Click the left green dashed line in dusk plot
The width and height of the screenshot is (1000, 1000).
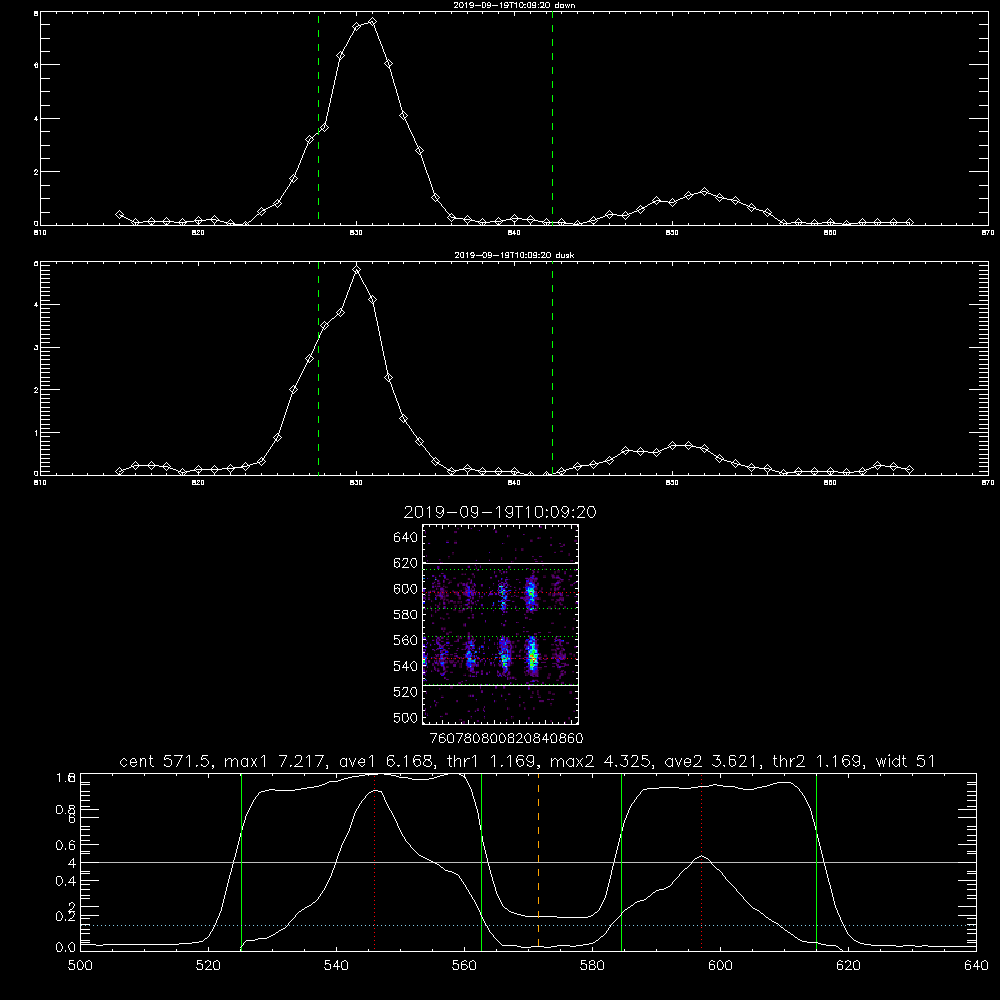(x=318, y=368)
